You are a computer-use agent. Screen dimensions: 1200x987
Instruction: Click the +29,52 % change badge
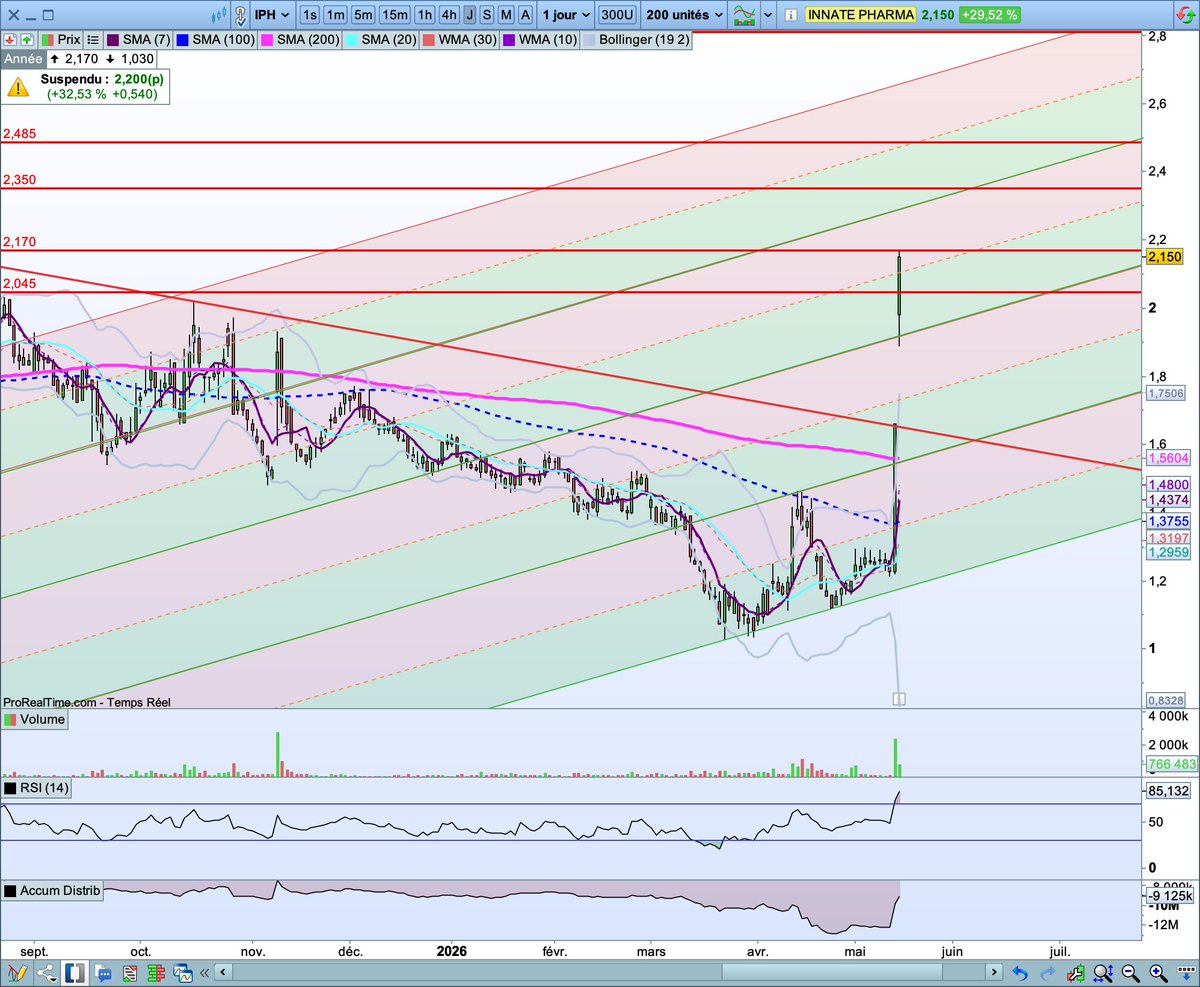pos(990,15)
